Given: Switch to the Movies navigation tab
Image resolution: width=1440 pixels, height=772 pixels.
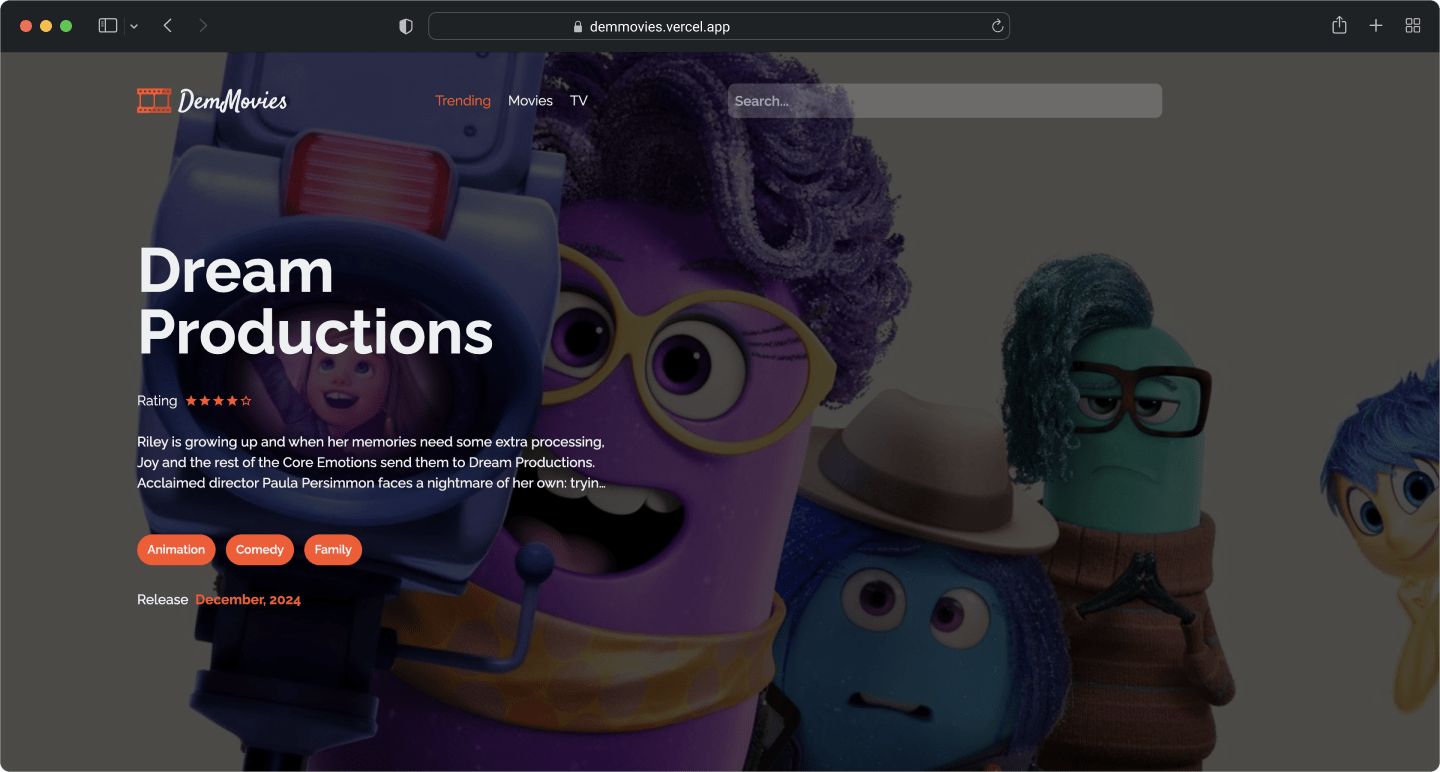Looking at the screenshot, I should (530, 101).
